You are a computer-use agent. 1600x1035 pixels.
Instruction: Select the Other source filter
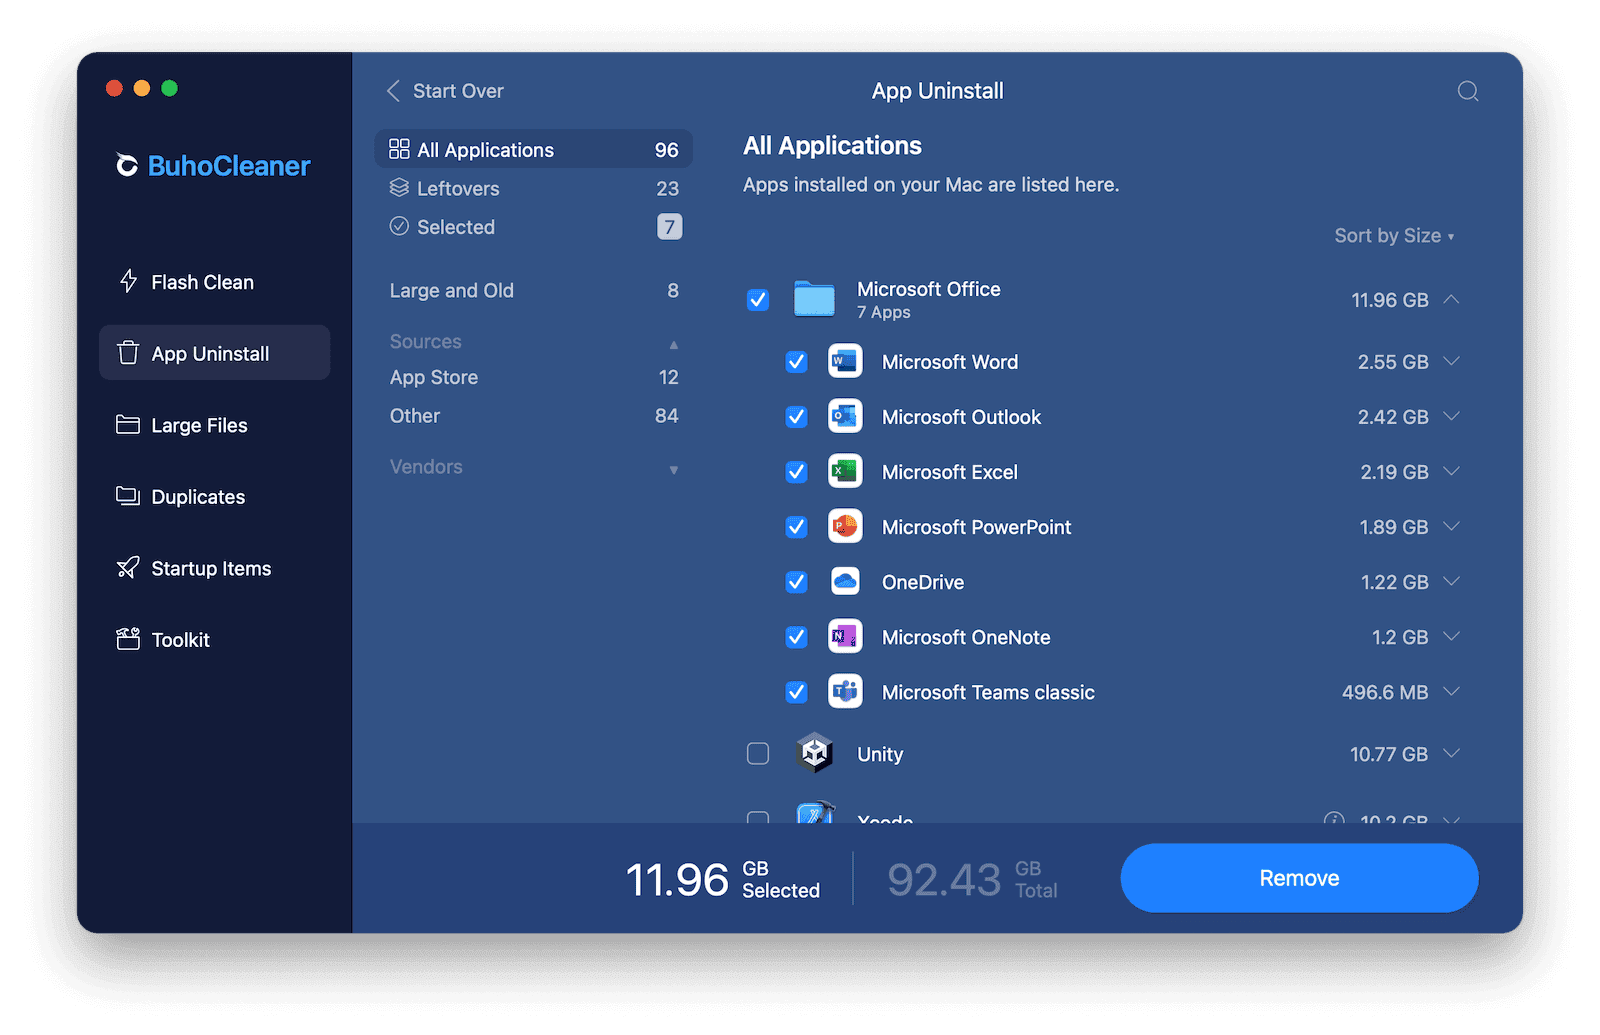(534, 416)
